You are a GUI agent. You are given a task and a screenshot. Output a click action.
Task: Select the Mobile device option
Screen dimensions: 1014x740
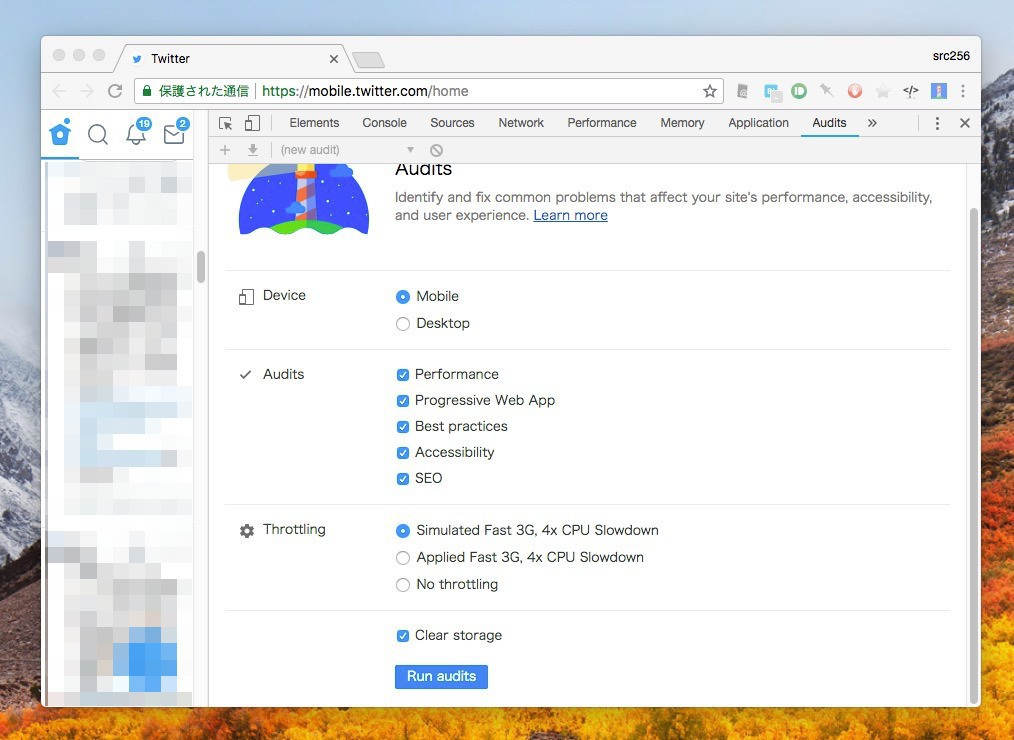[x=402, y=297]
